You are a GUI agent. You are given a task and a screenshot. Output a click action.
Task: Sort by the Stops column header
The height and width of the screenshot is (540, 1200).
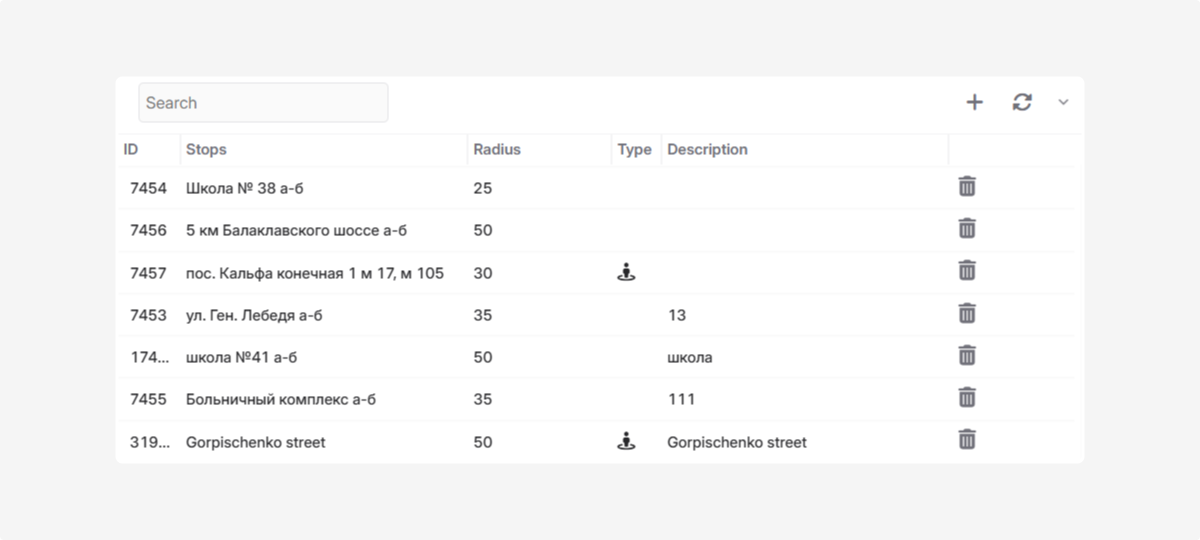coord(206,150)
